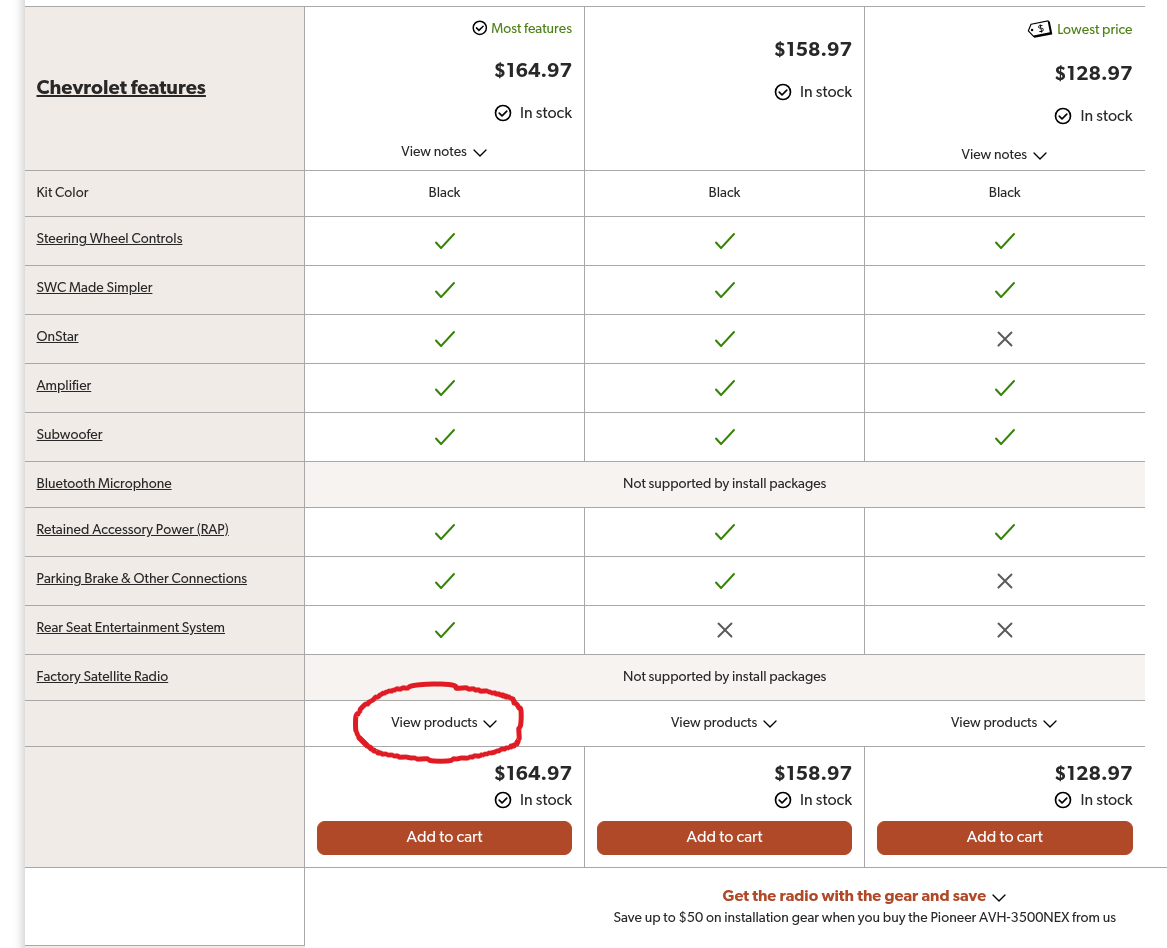This screenshot has height=948, width=1167.
Task: Expand View products for $128.97 package
Action: [x=1003, y=723]
